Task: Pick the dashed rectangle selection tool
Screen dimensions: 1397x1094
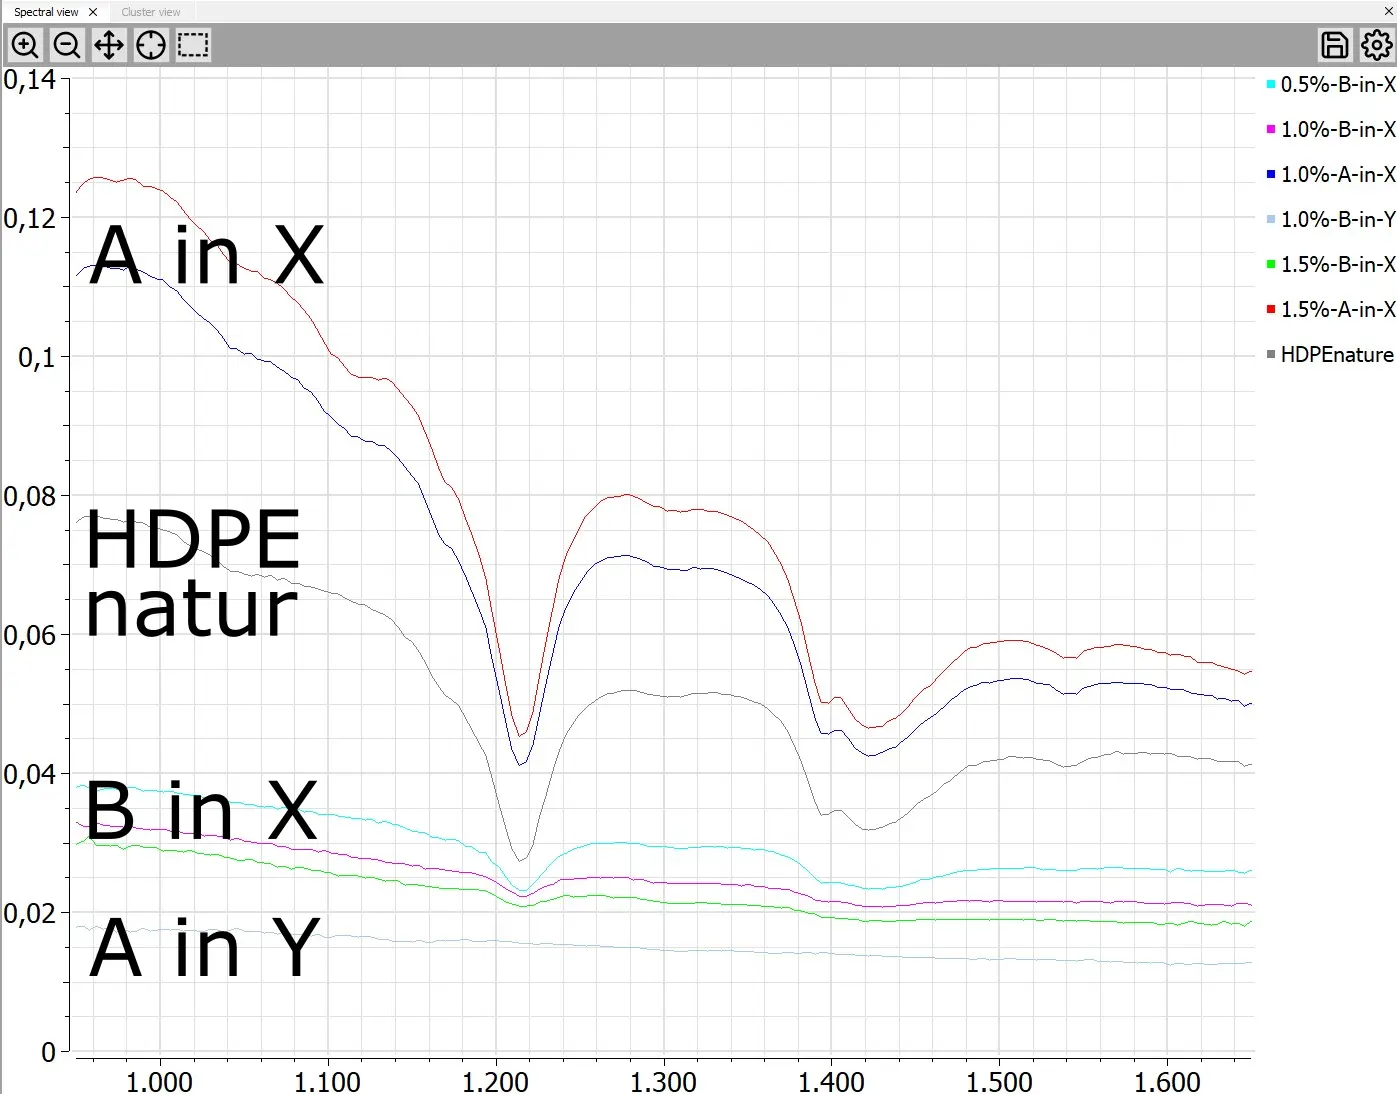Action: point(193,45)
